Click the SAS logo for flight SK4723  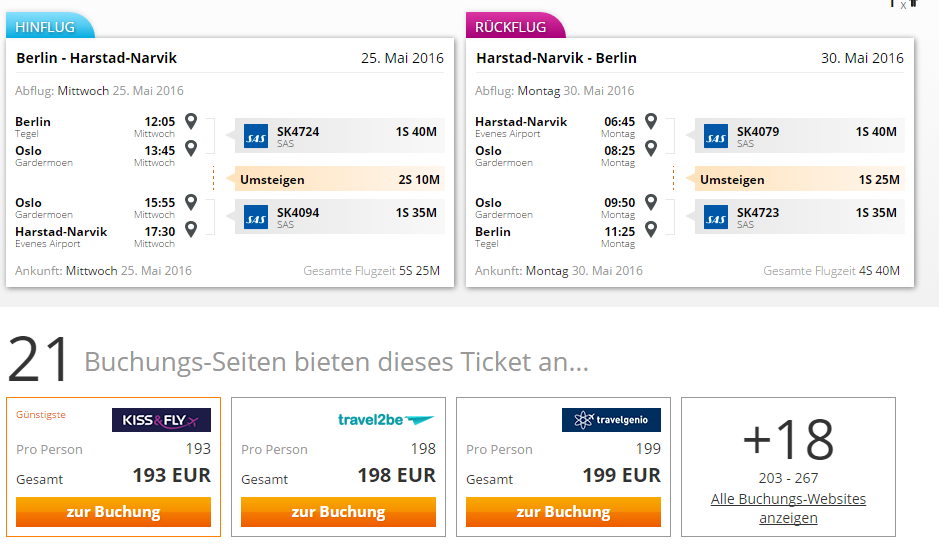716,217
